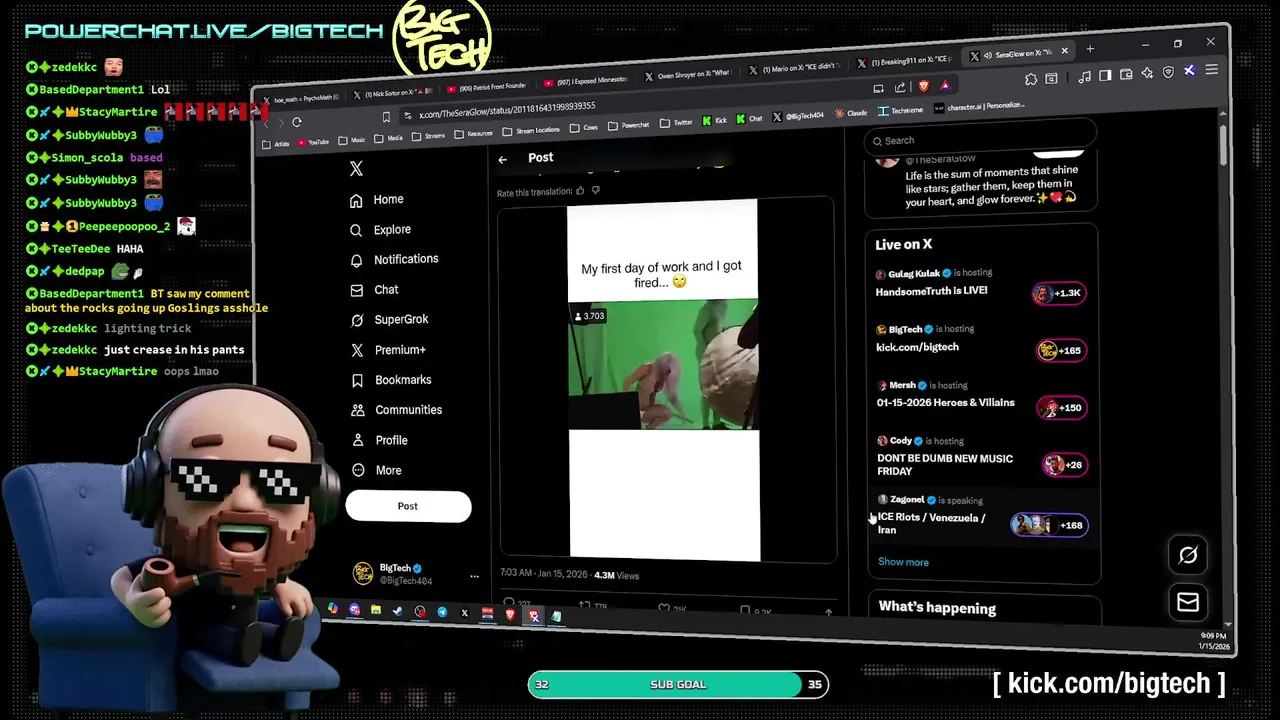Rate translation with thumbs down
This screenshot has width=1280, height=720.
coord(596,190)
